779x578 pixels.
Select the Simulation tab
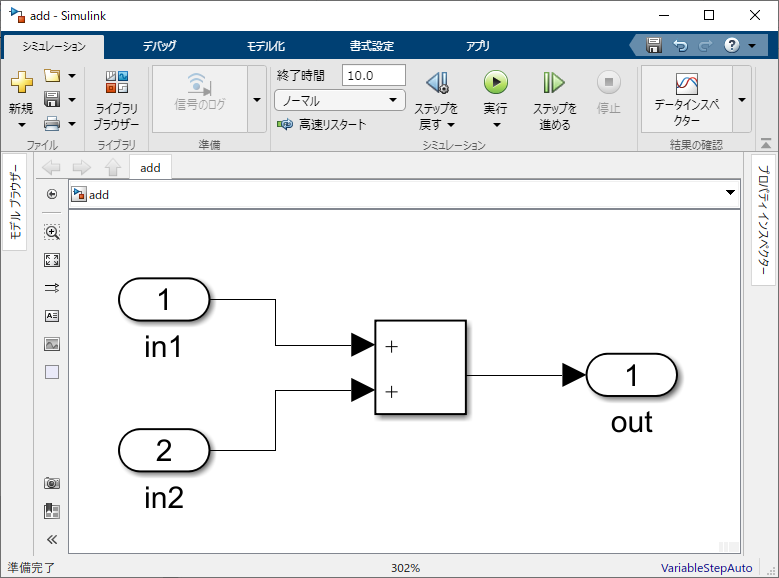[54, 47]
